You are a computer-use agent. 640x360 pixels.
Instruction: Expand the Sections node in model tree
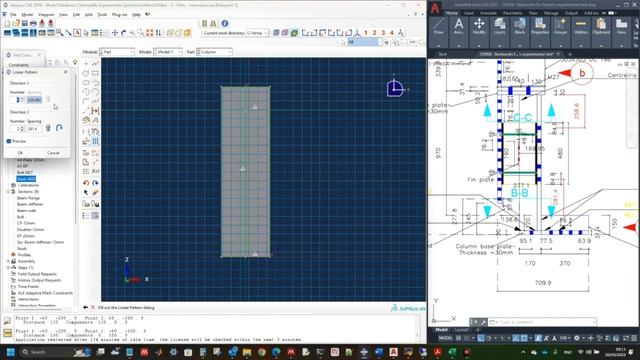[8, 191]
